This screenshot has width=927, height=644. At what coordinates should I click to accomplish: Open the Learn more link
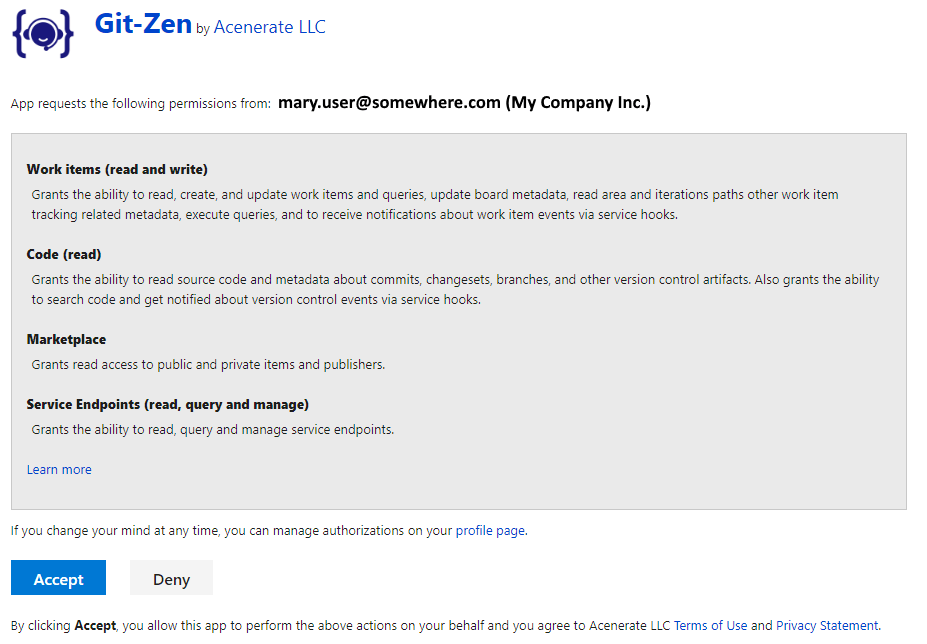(59, 469)
